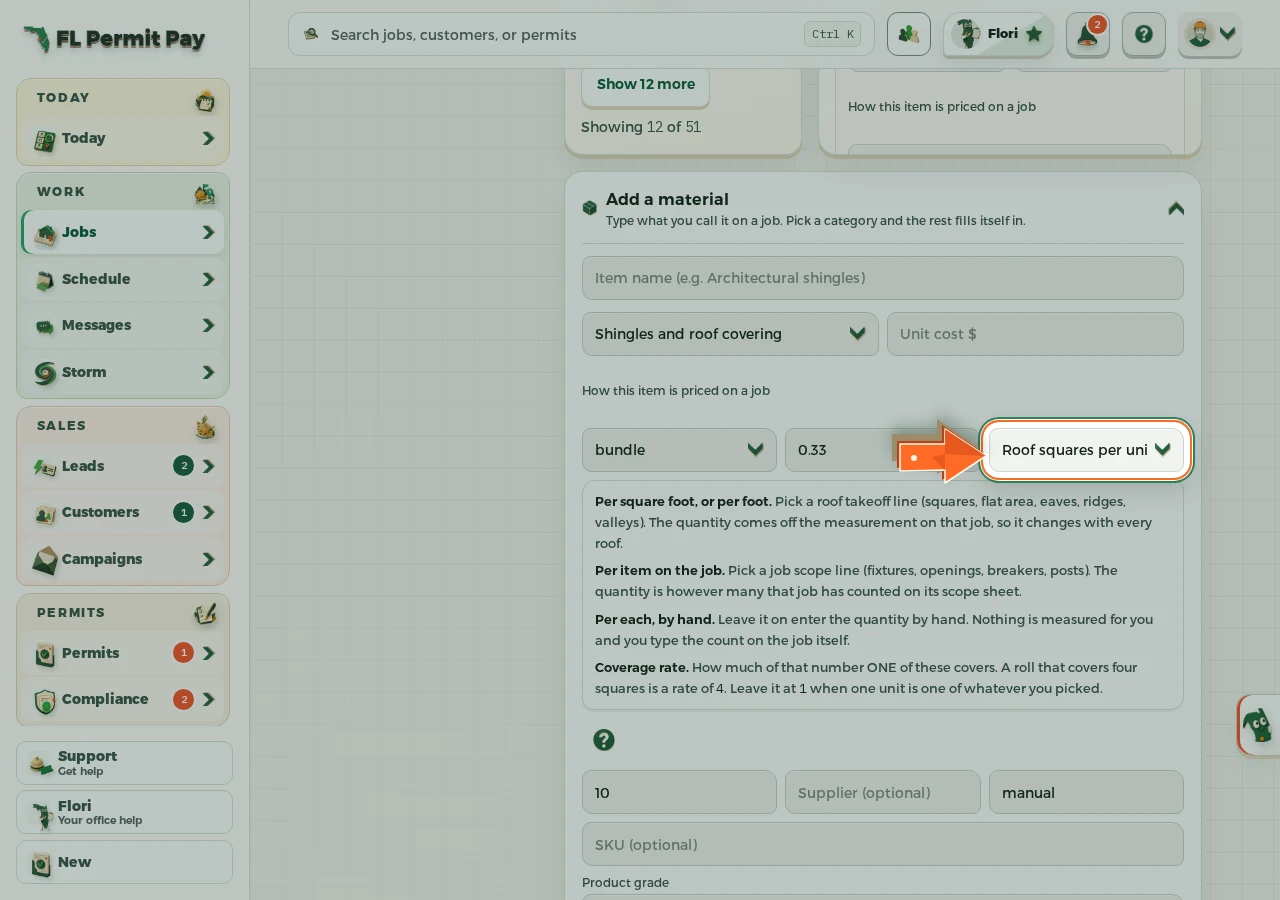Image resolution: width=1280 pixels, height=900 pixels.
Task: Click the New button in sidebar
Action: (x=124, y=862)
